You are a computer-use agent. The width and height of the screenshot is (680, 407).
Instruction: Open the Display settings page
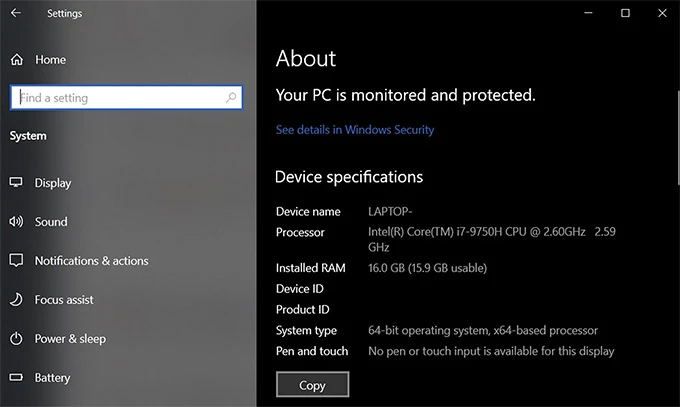point(53,183)
